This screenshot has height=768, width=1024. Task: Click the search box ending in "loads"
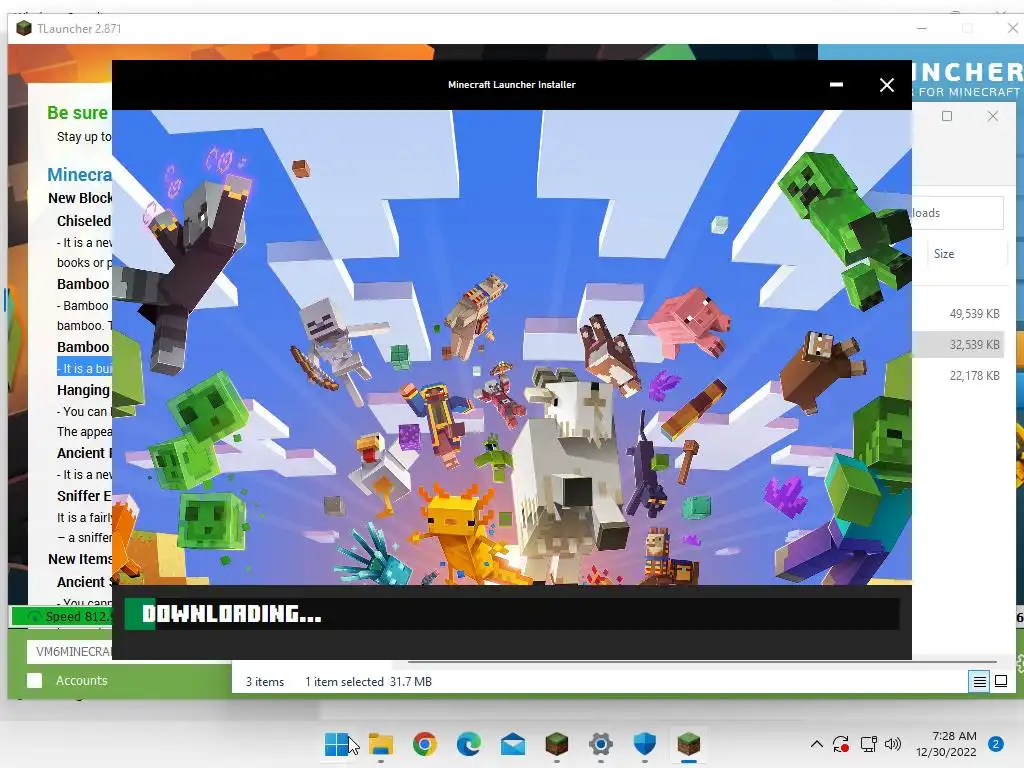click(957, 213)
